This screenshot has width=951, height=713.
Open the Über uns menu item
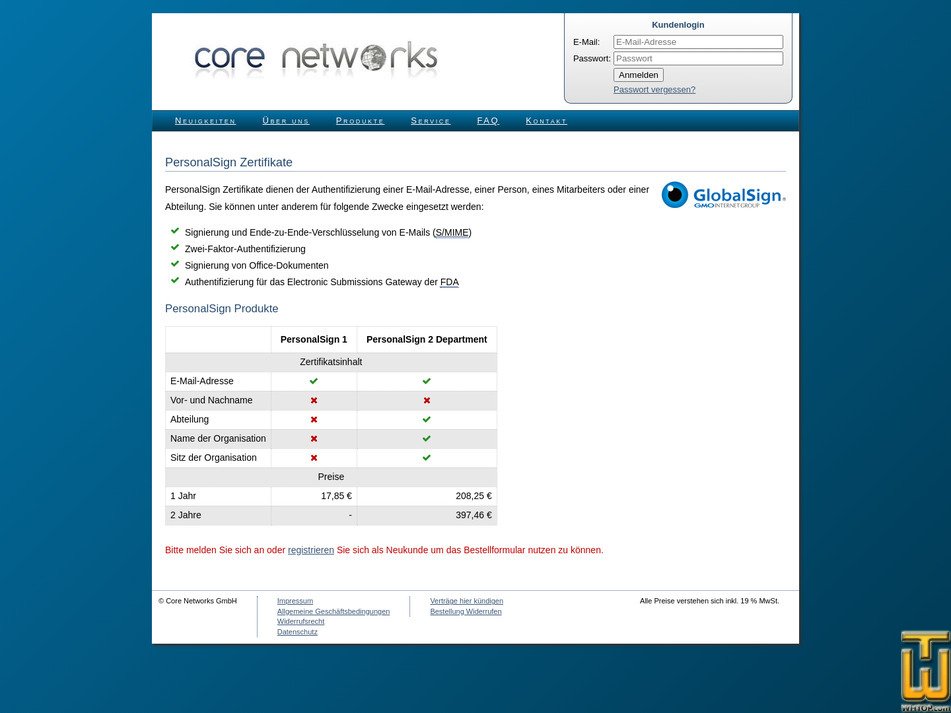286,121
